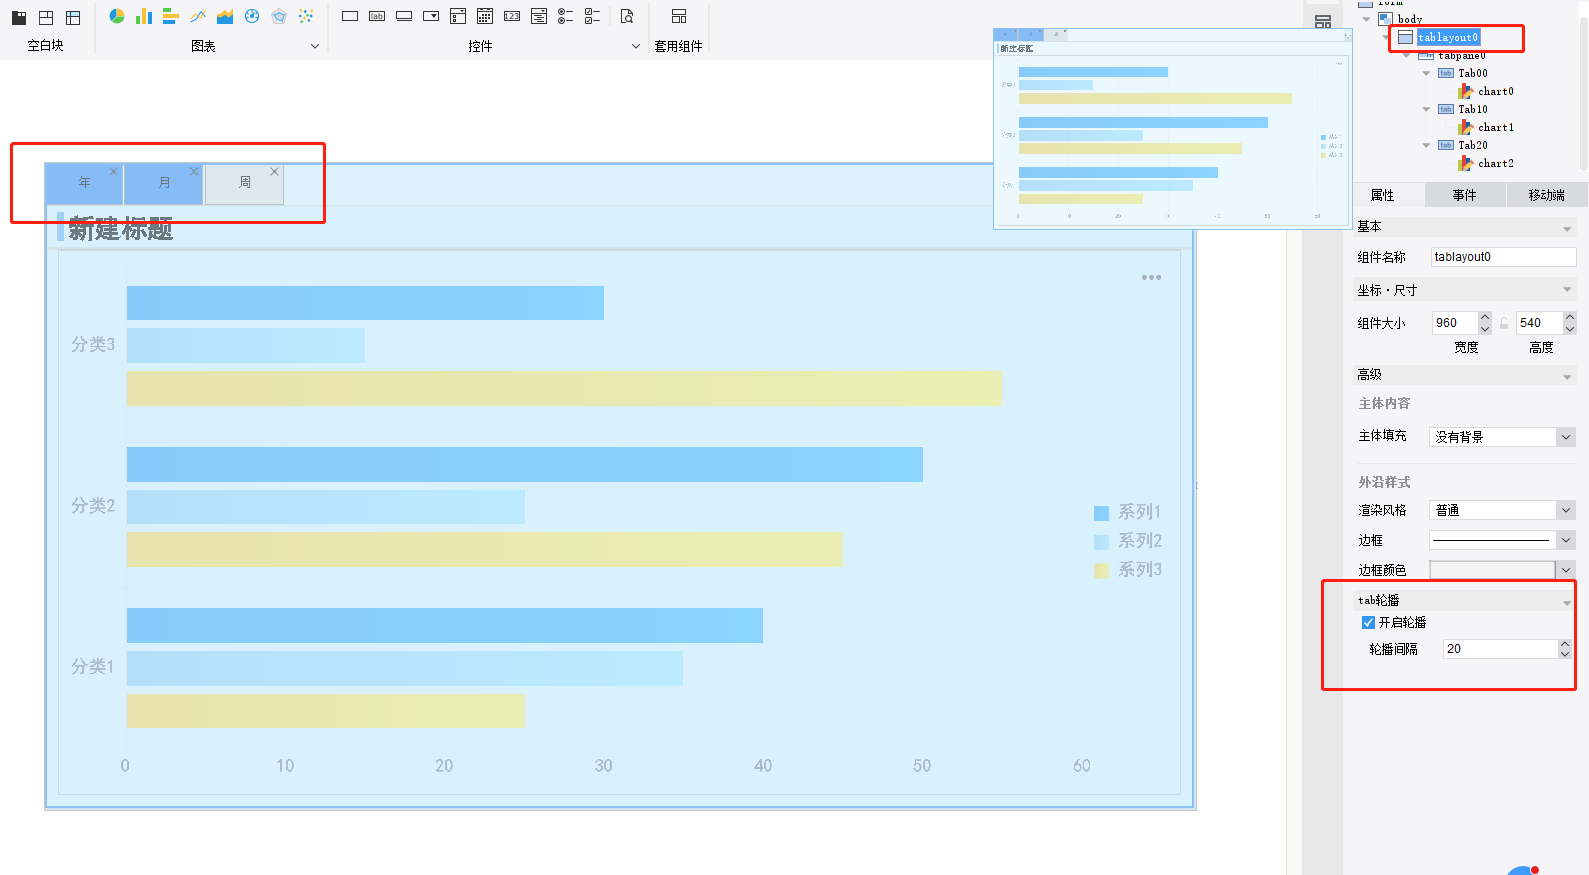Open the 主体填充 dropdown

1566,437
